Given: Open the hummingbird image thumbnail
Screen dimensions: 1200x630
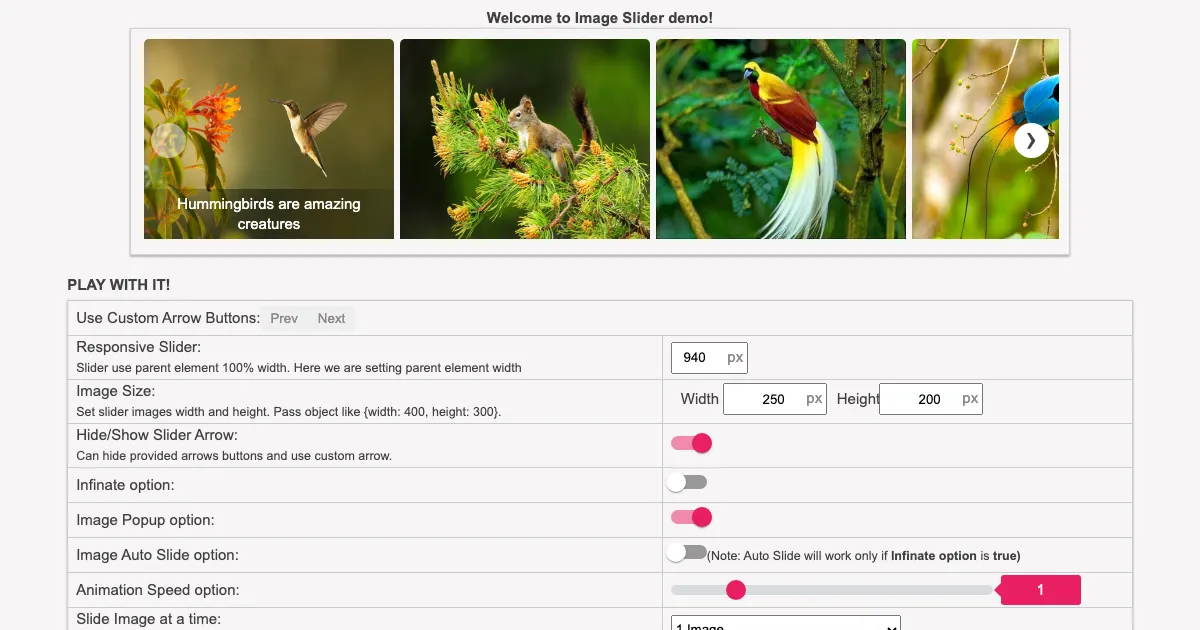Looking at the screenshot, I should [269, 139].
